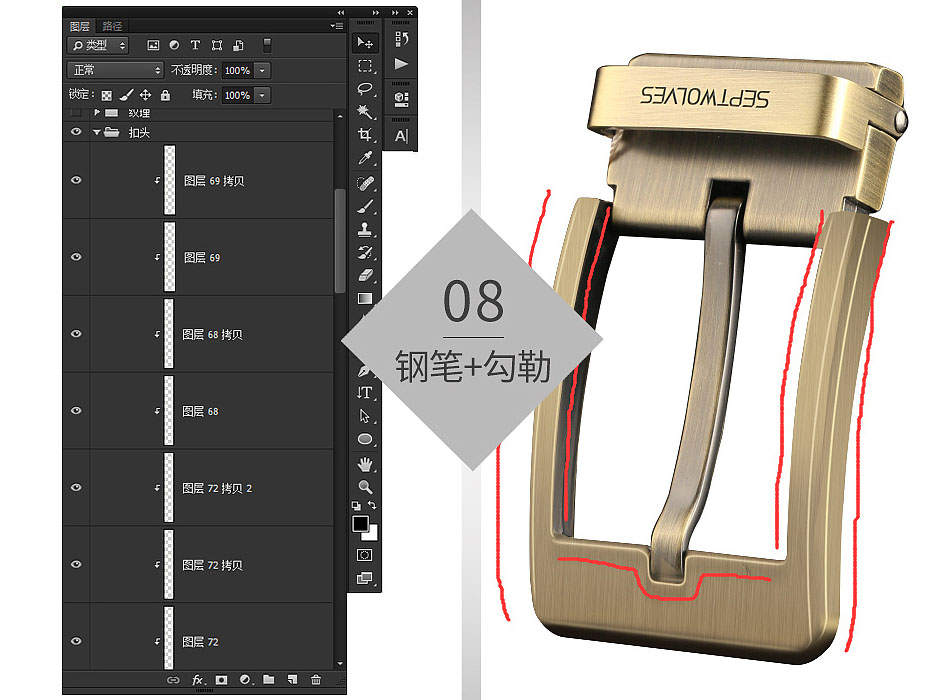Select the Clone Stamp tool
948x700 pixels.
tap(365, 229)
